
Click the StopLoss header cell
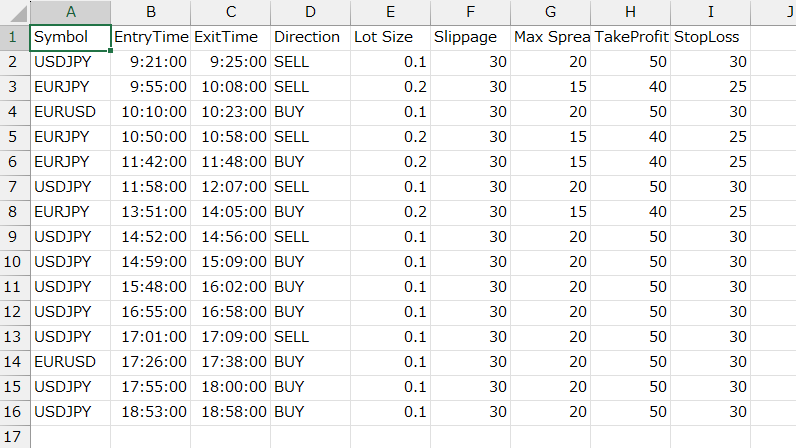710,37
